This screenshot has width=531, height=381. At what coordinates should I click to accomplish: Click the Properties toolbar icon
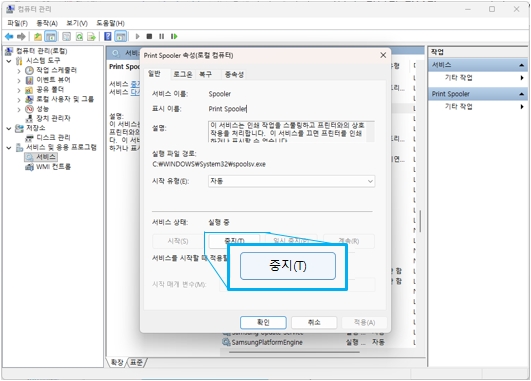(66, 36)
